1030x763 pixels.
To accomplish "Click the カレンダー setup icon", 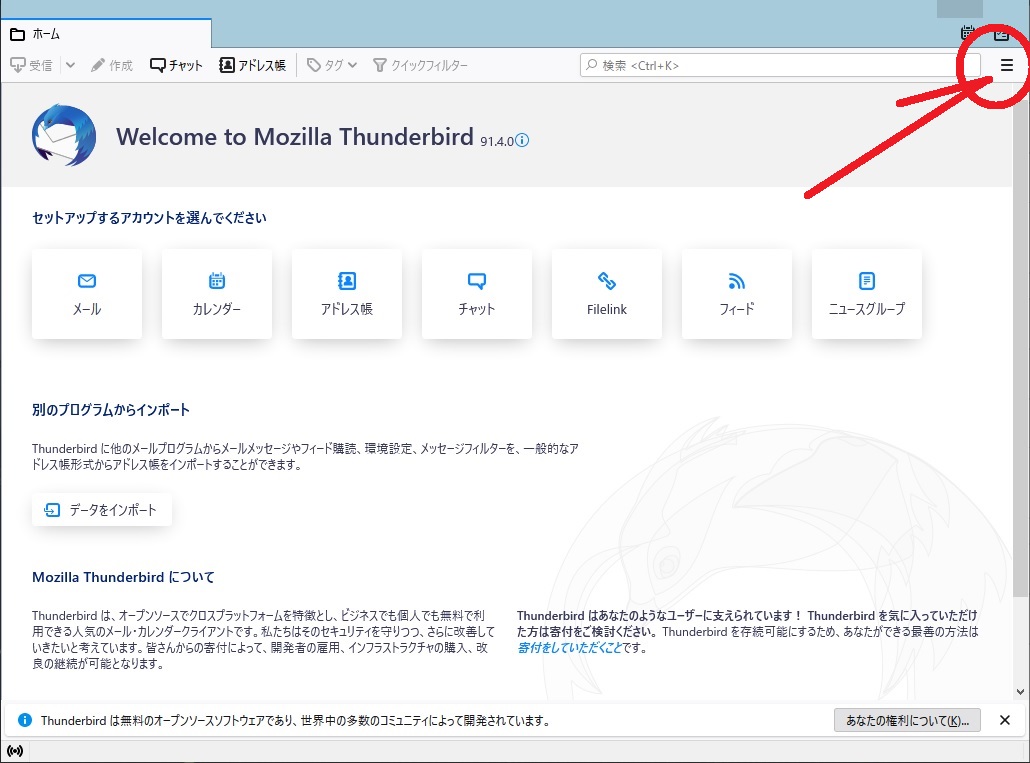I will click(217, 281).
